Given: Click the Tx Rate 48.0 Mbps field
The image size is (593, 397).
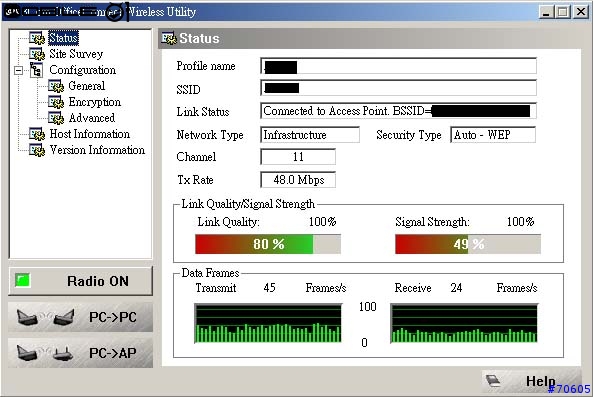Looking at the screenshot, I should pyautogui.click(x=298, y=180).
